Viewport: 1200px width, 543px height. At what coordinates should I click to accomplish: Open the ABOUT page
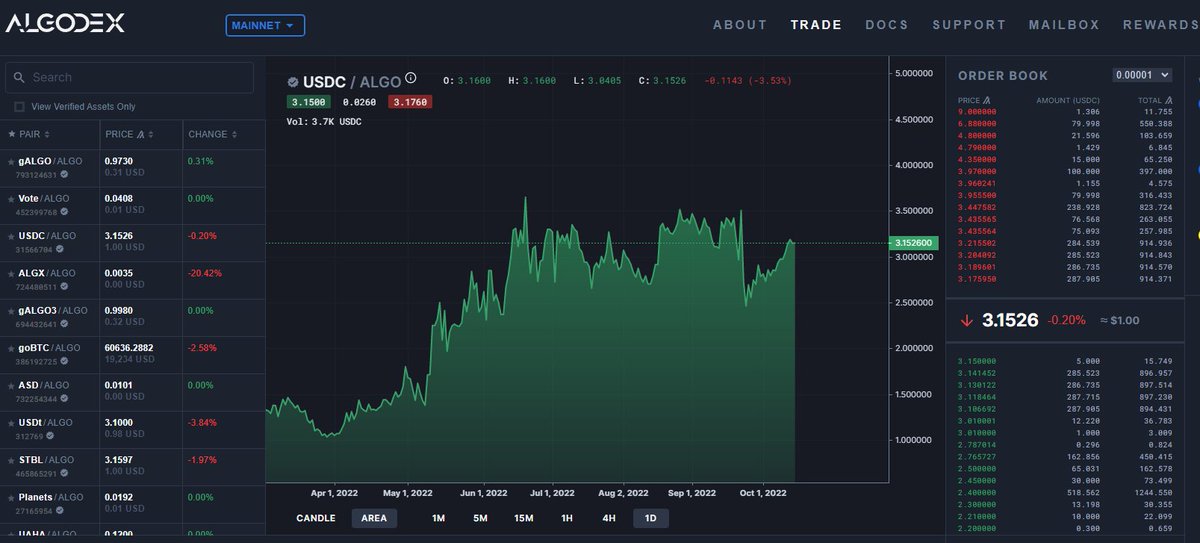pos(740,25)
